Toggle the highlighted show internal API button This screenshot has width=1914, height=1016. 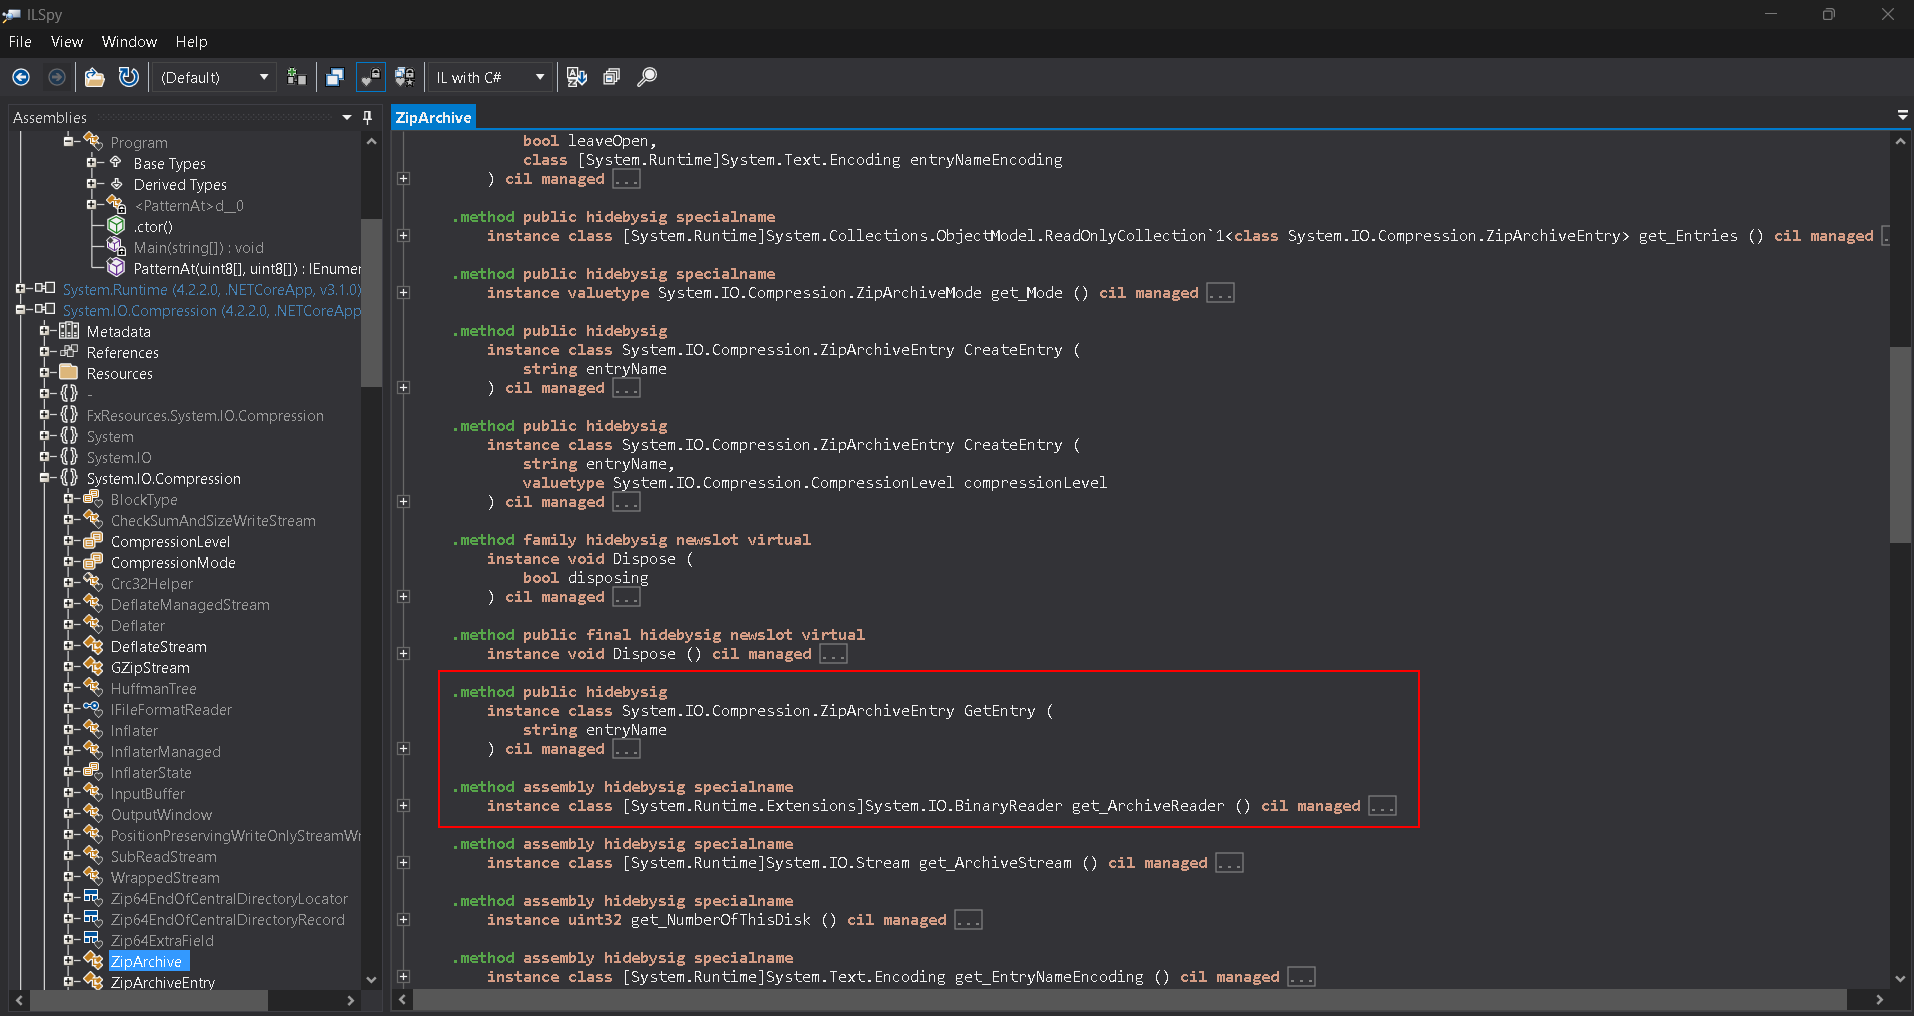(370, 77)
